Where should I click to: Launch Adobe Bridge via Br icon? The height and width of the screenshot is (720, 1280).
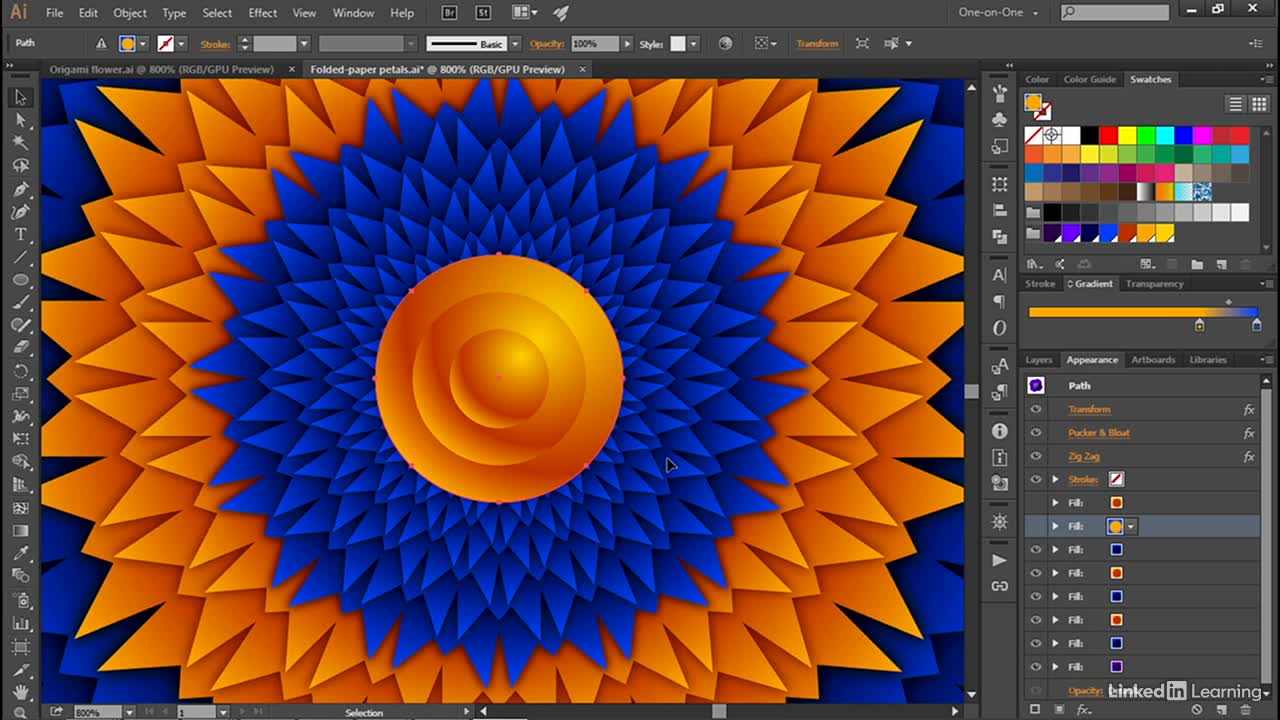pos(451,13)
